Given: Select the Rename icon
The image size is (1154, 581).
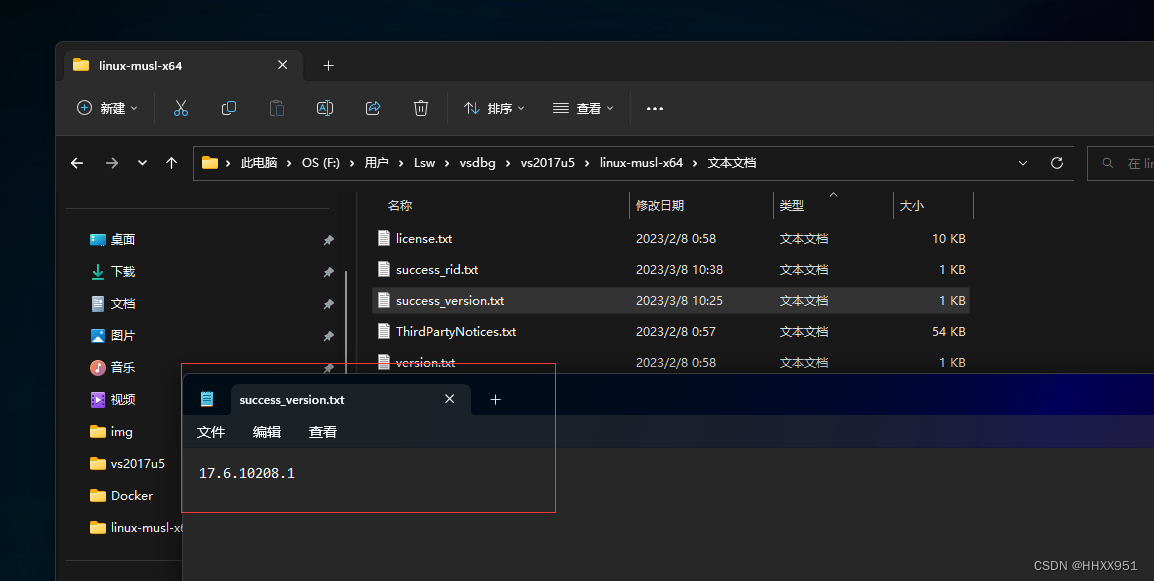Looking at the screenshot, I should tap(324, 108).
